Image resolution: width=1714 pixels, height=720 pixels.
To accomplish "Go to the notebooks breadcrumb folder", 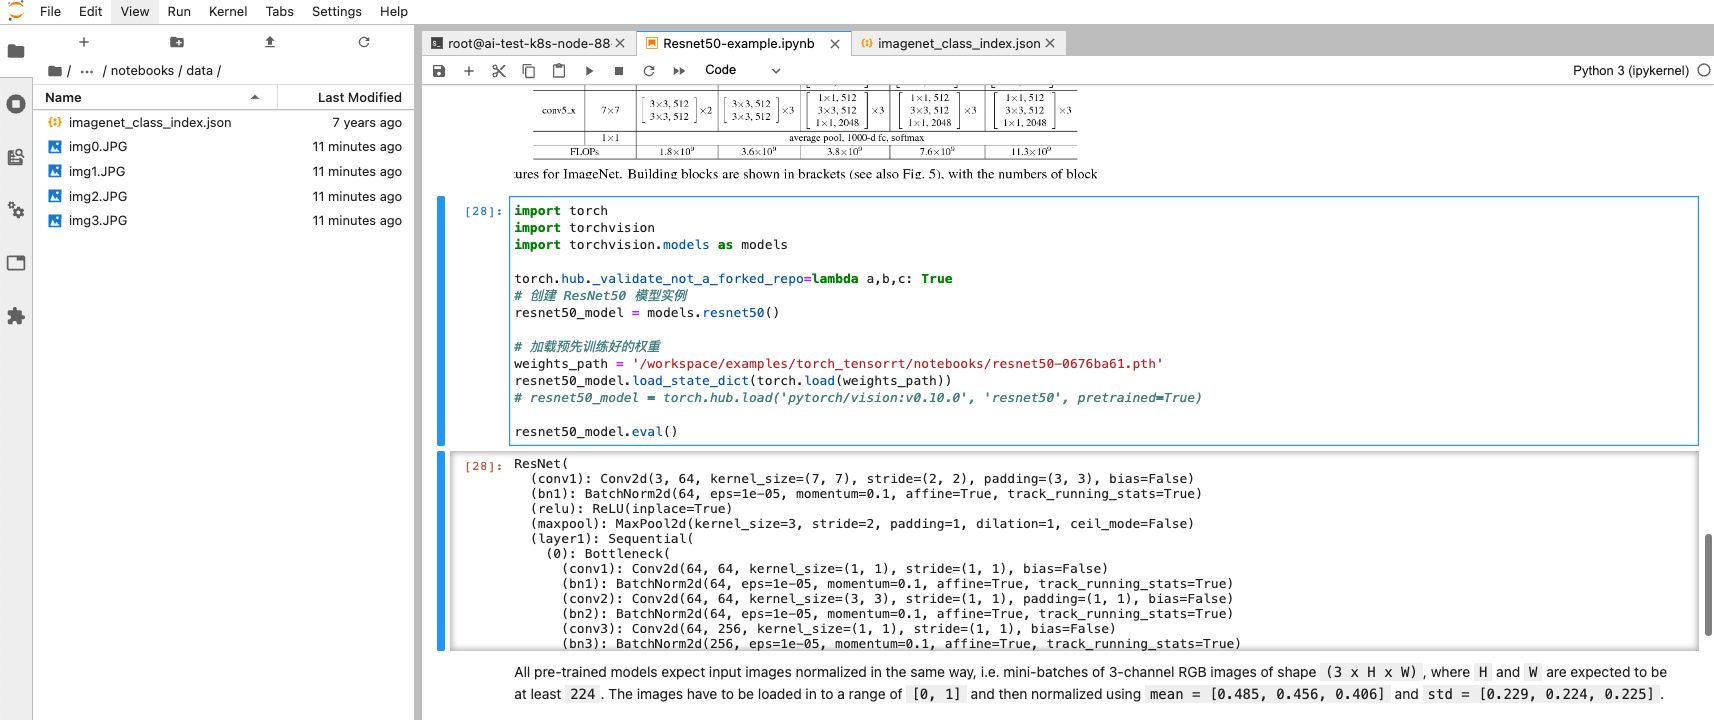I will click(142, 71).
